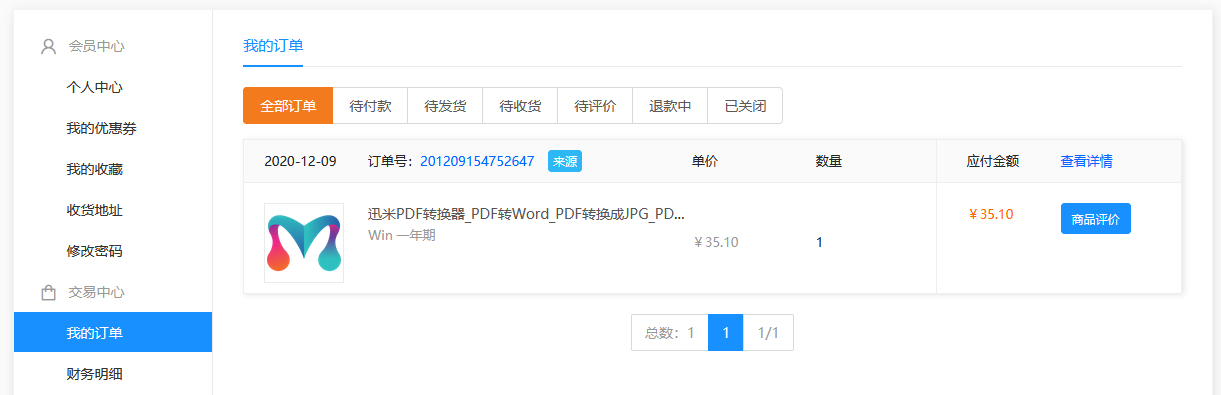This screenshot has width=1221, height=395.
Task: Open 个人中心 in the sidebar
Action: (94, 87)
